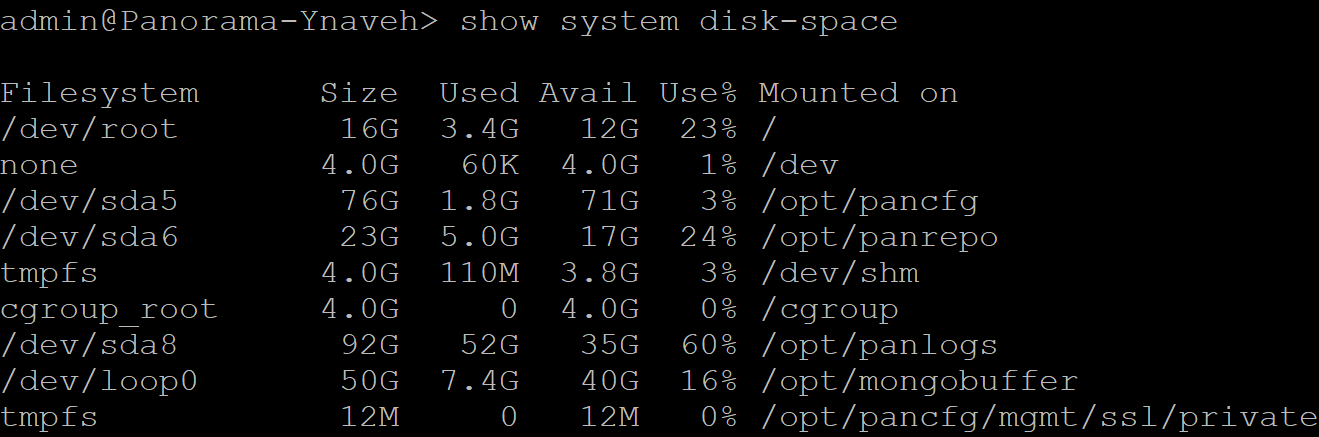Click the cgroup_root filesystem entry
This screenshot has width=1319, height=437.
(x=109, y=309)
